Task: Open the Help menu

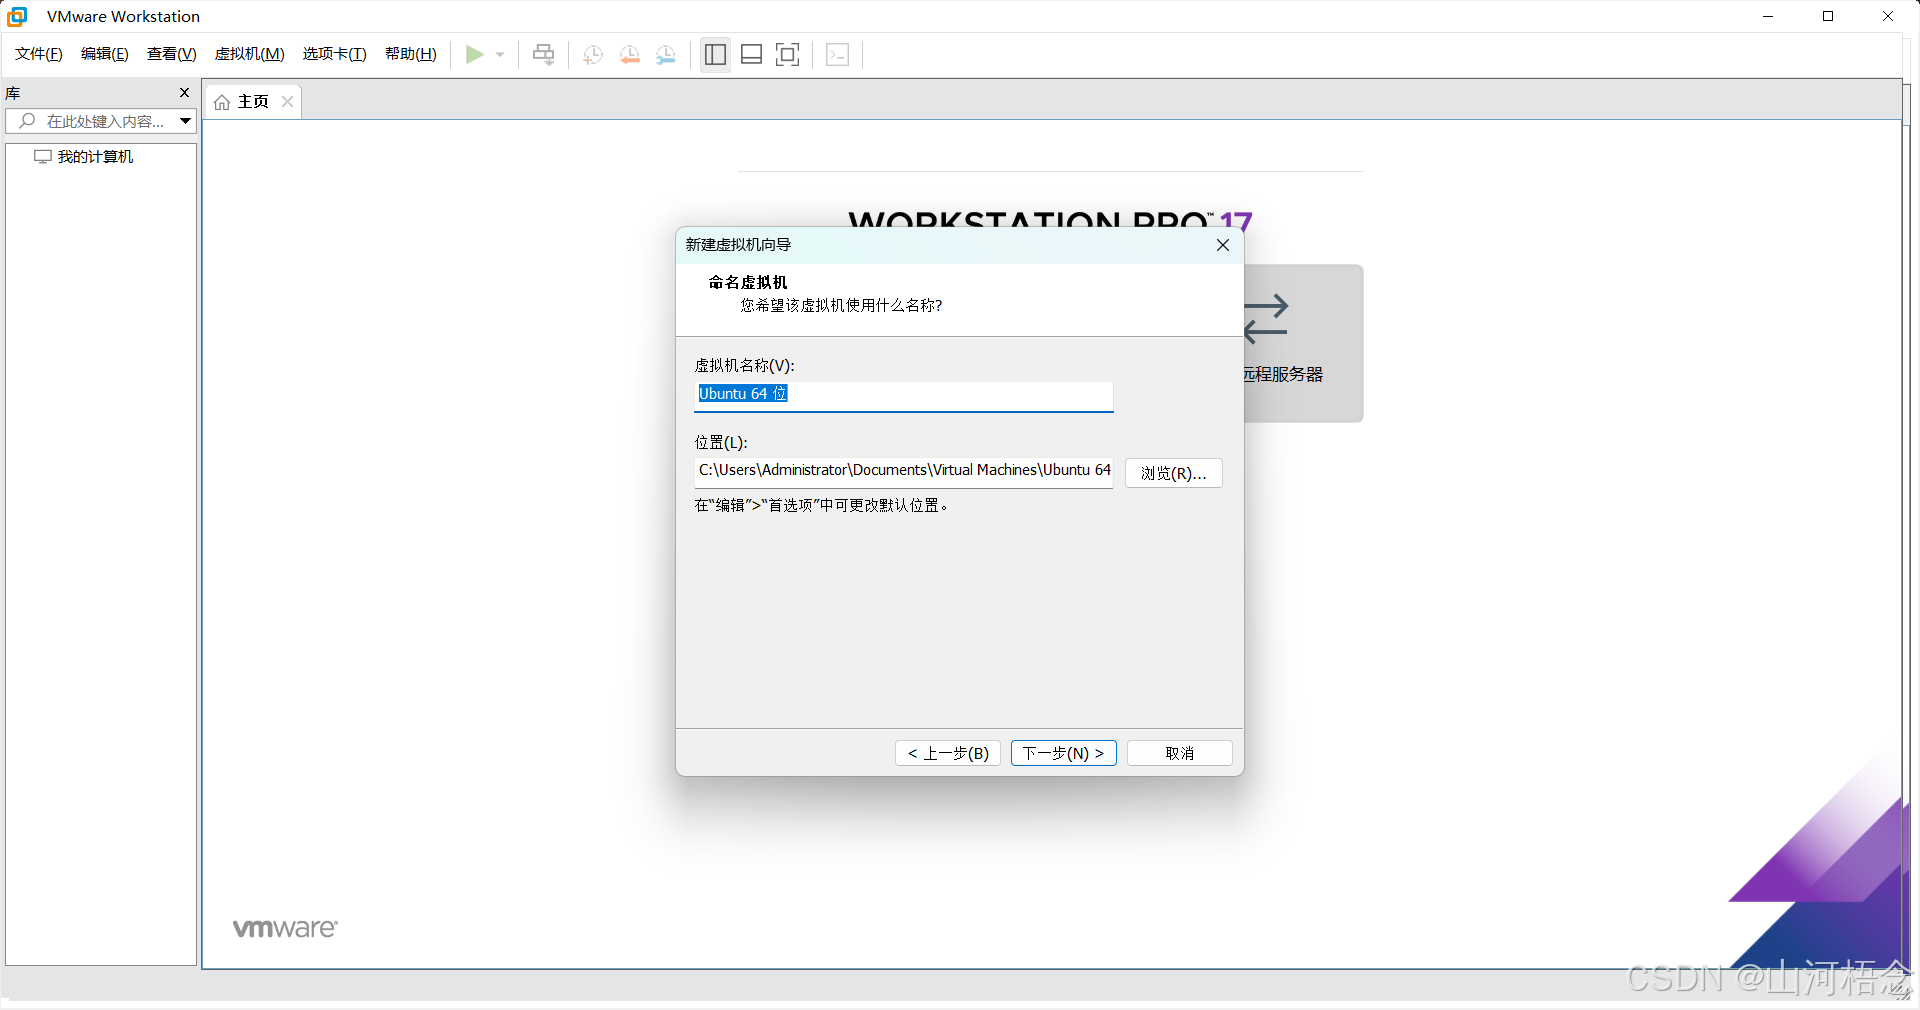Action: 411,54
